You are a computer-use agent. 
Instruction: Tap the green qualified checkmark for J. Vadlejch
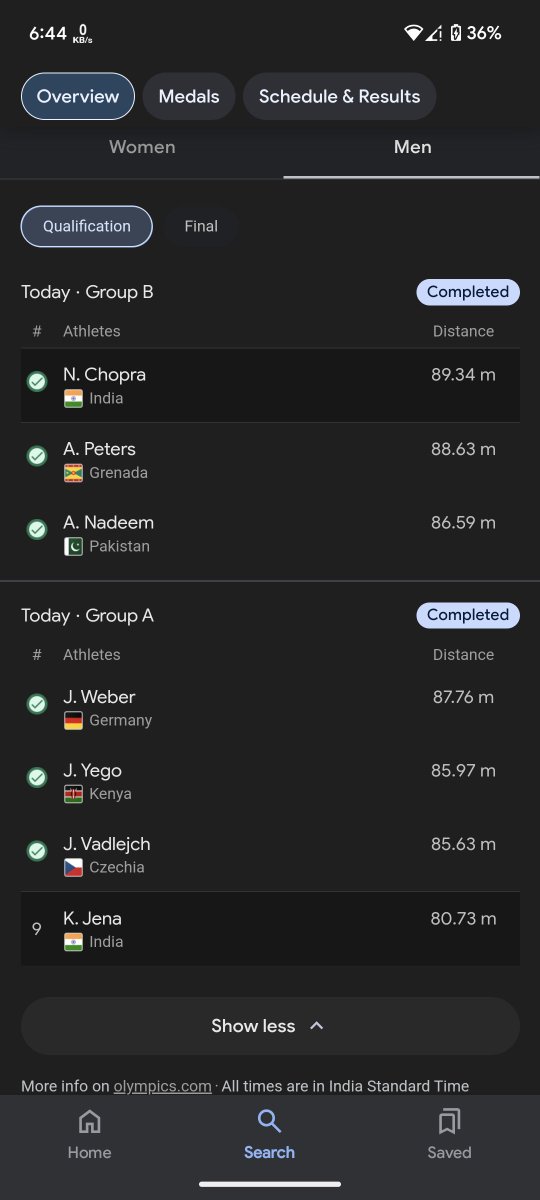(37, 851)
